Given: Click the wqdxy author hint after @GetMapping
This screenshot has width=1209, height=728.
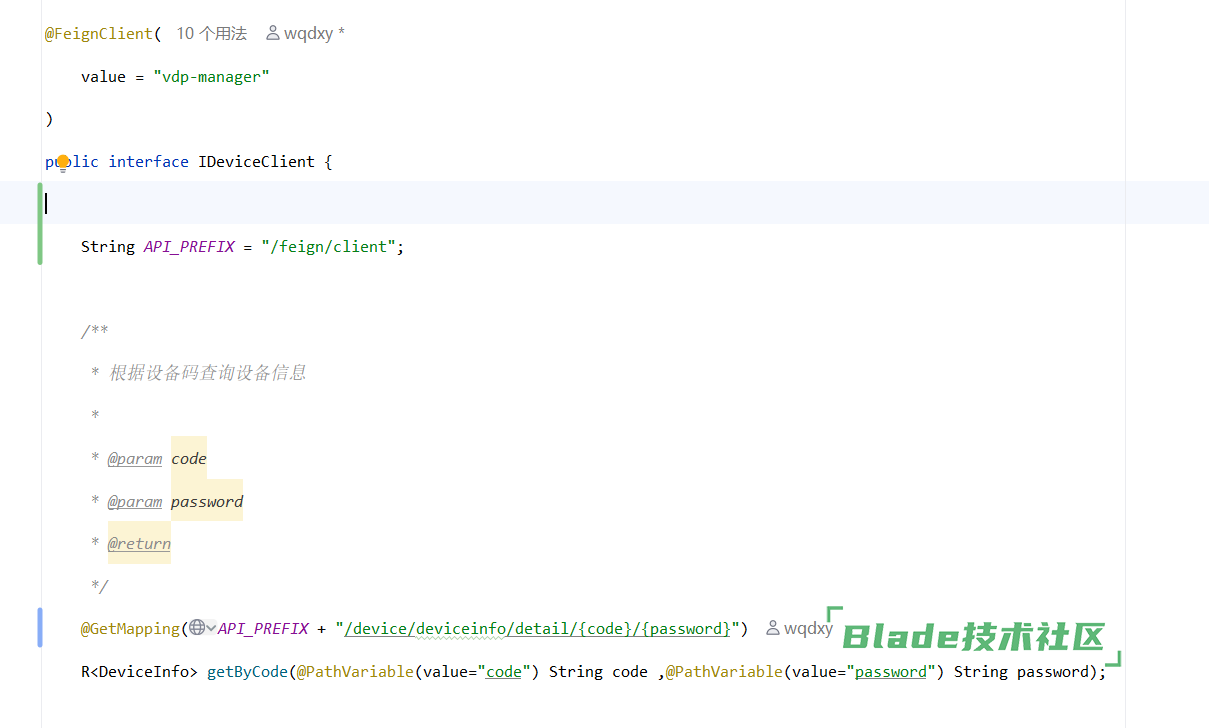Looking at the screenshot, I should click(808, 628).
